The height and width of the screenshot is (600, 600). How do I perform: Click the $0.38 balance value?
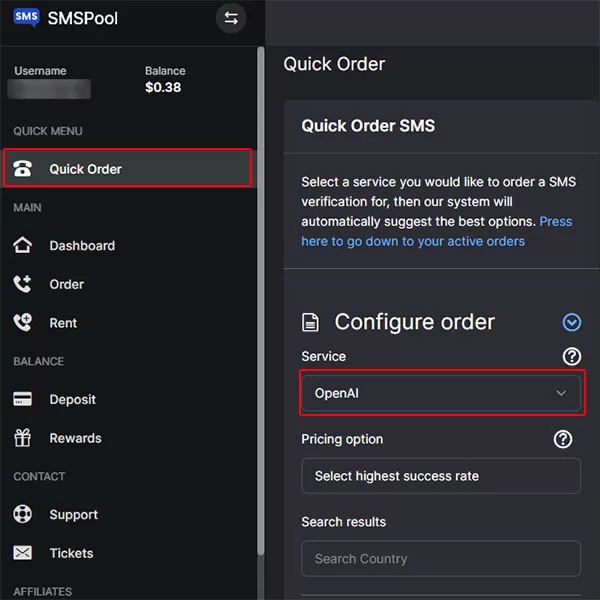coord(163,87)
